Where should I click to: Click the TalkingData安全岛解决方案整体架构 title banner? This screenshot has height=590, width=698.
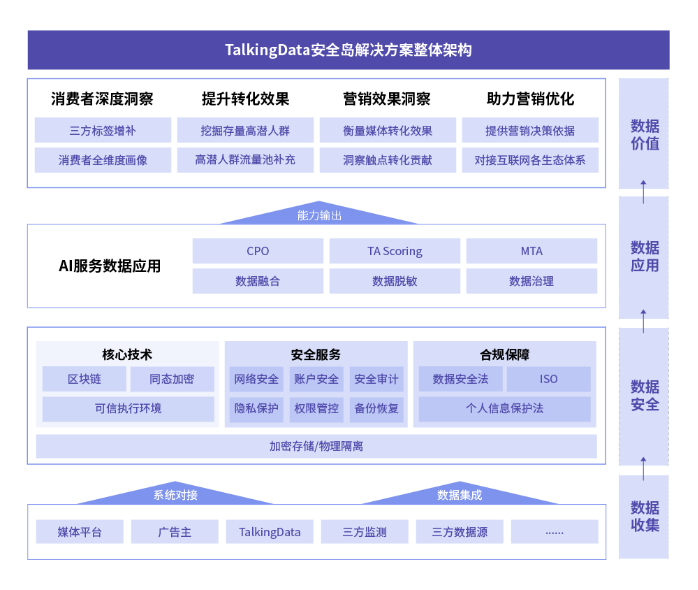349,50
